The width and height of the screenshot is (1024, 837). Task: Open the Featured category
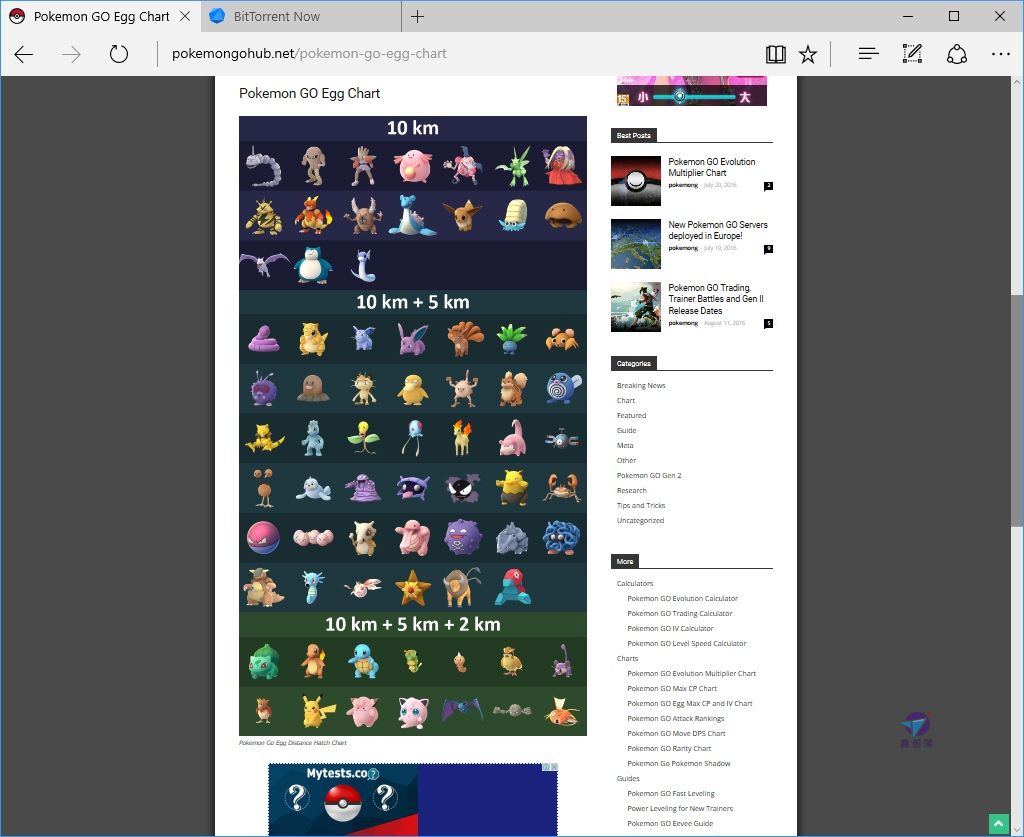(x=632, y=415)
